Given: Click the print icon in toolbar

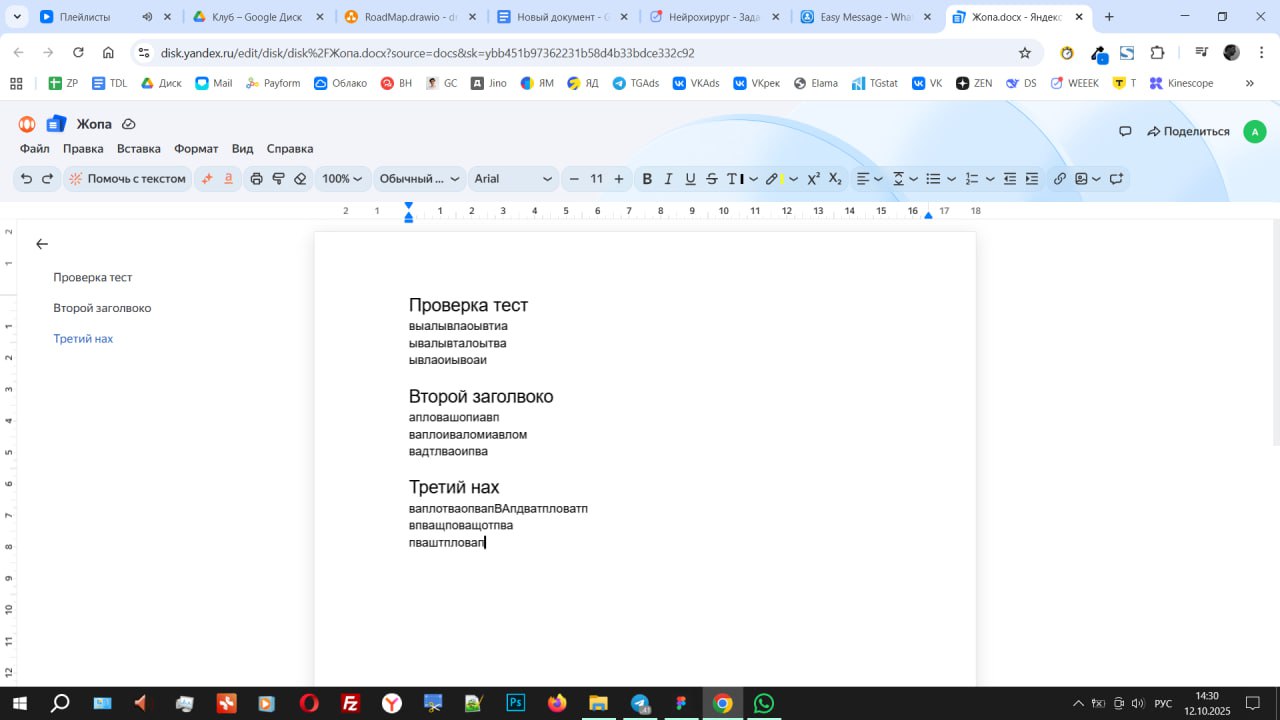Looking at the screenshot, I should (256, 179).
